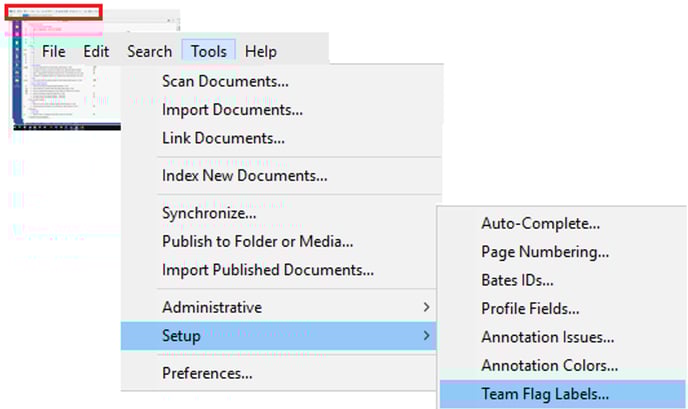
Task: Open the File menu
Action: click(x=54, y=51)
